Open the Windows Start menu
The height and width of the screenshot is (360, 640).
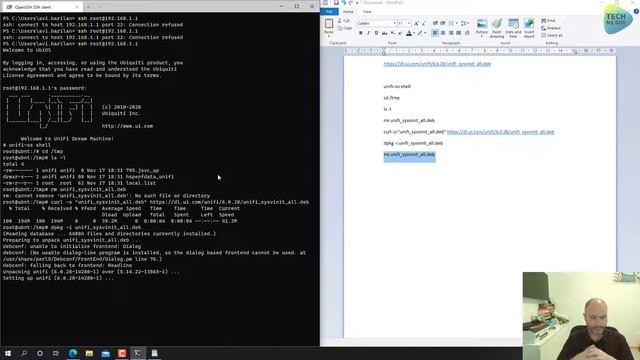8,353
